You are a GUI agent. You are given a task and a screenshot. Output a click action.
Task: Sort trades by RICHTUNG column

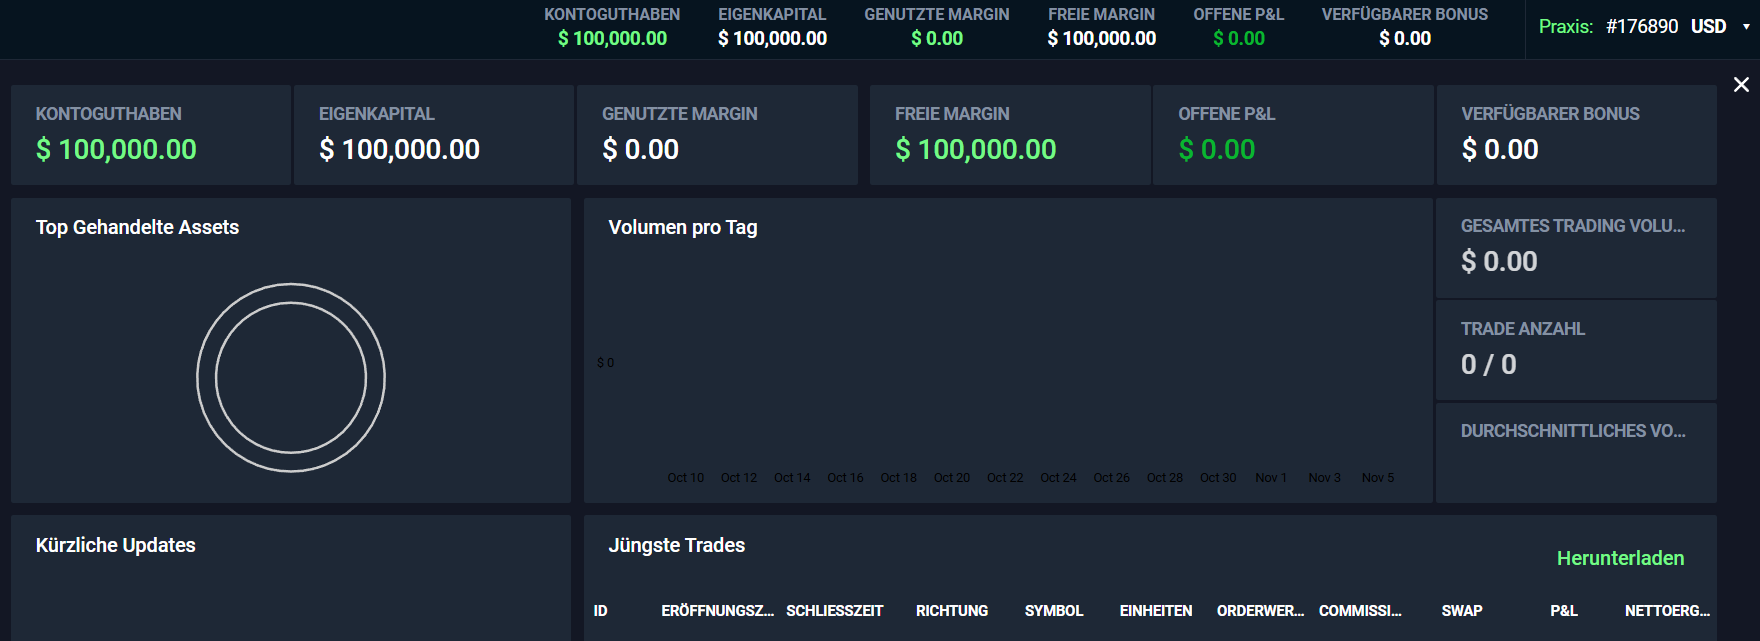(x=951, y=611)
